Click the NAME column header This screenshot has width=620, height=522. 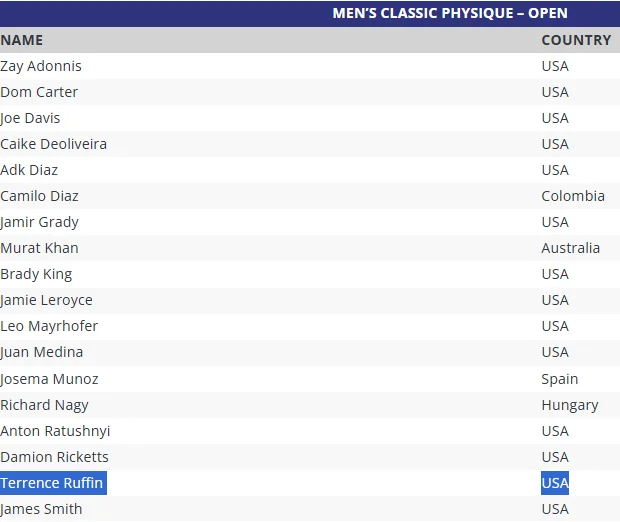point(22,40)
